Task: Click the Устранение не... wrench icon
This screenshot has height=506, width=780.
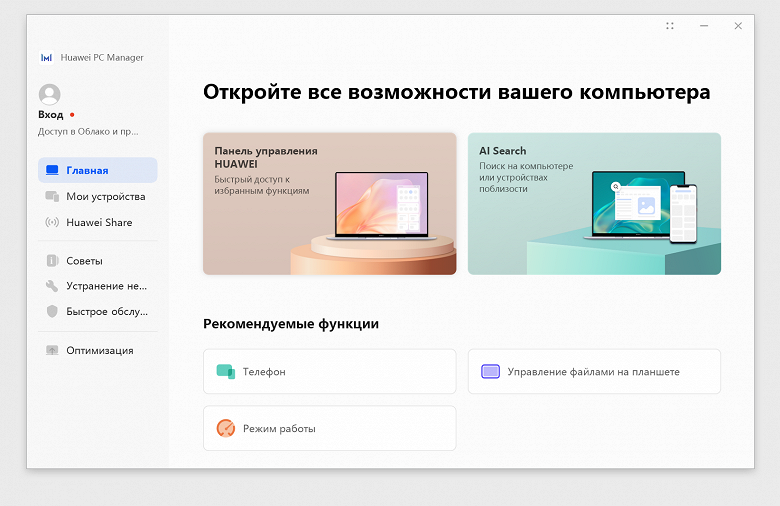Action: 52,286
